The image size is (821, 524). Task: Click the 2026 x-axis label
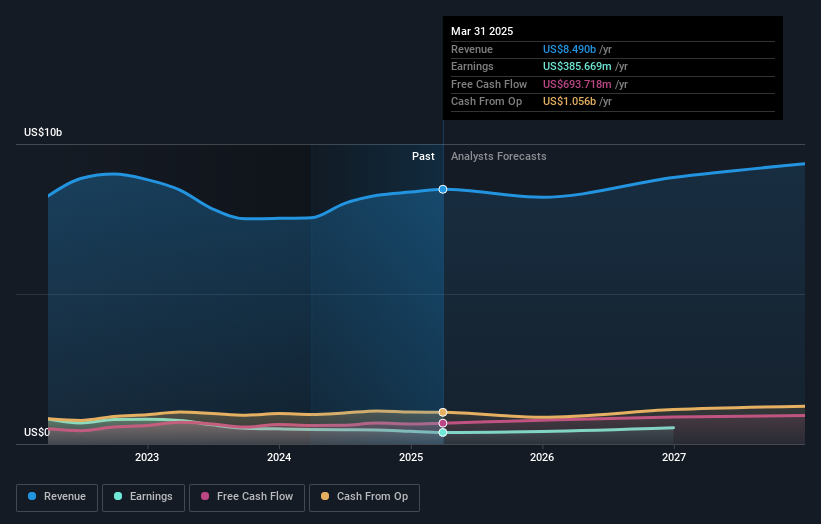(x=542, y=457)
